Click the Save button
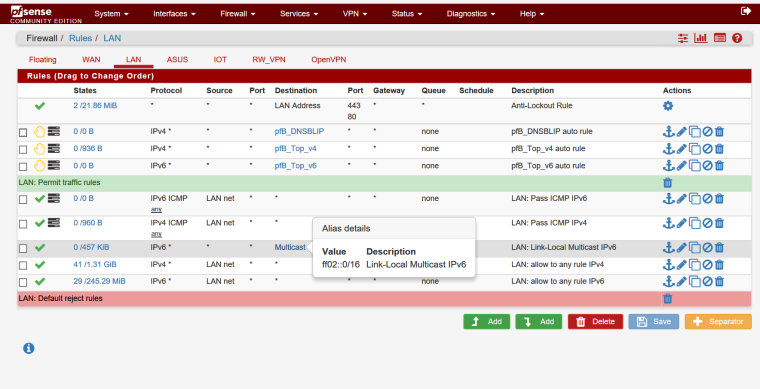Viewport: 760px width, 389px height. 654,322
